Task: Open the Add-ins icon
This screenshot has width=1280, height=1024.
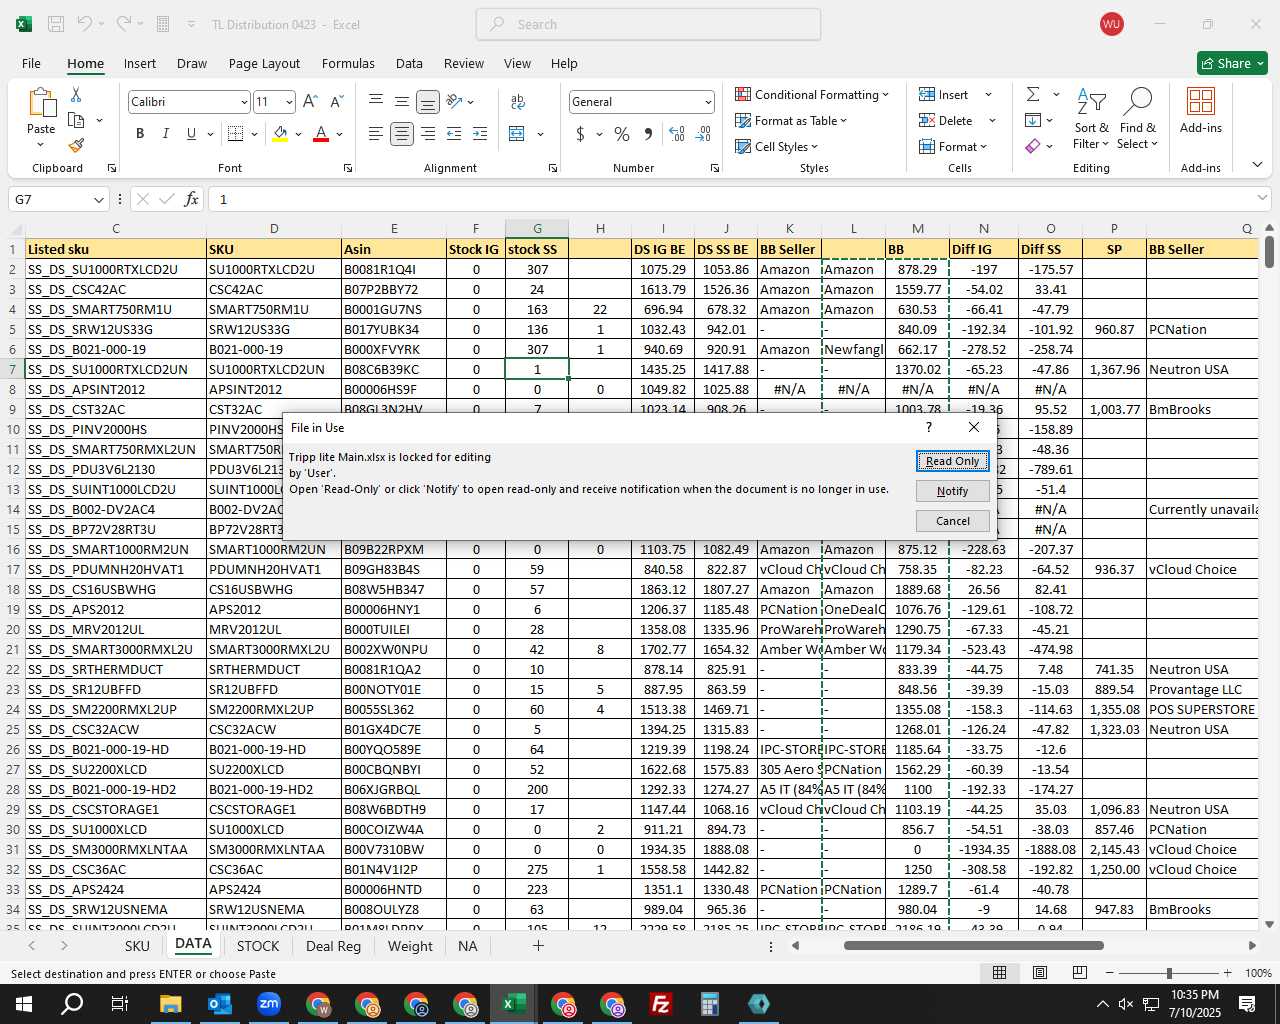Action: 1201,103
